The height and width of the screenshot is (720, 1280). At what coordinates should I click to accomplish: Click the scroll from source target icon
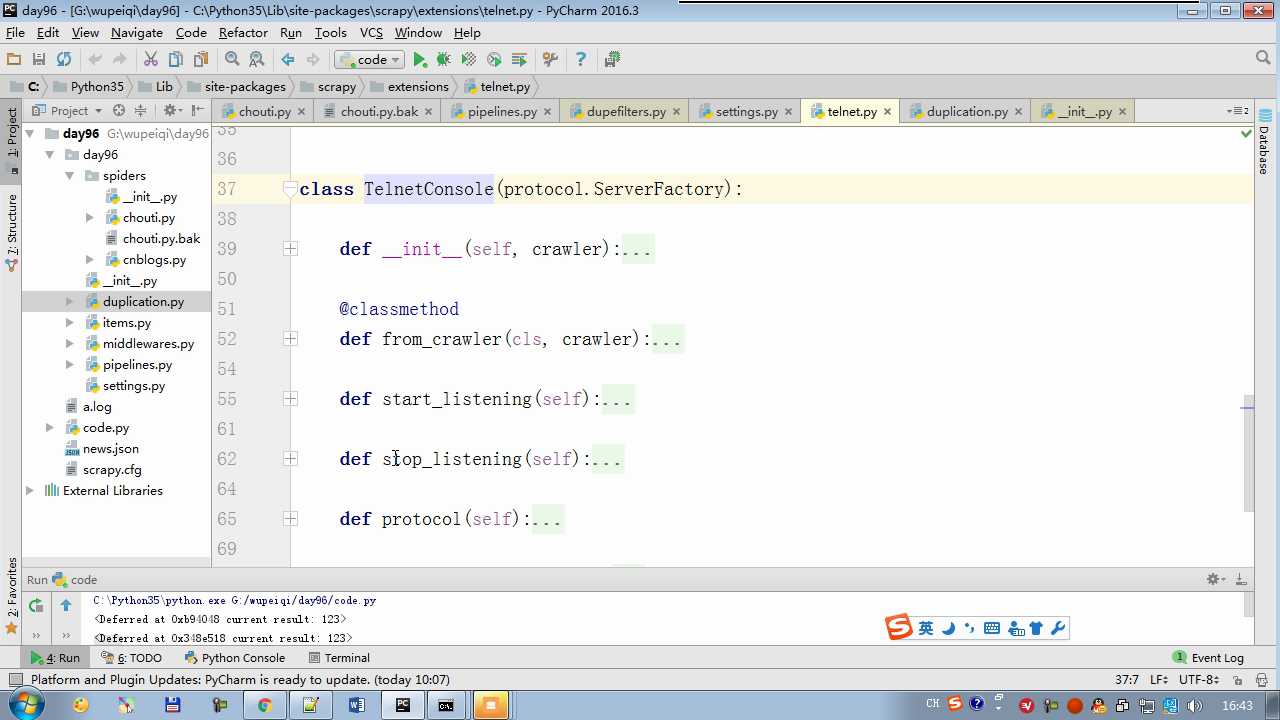pos(119,110)
